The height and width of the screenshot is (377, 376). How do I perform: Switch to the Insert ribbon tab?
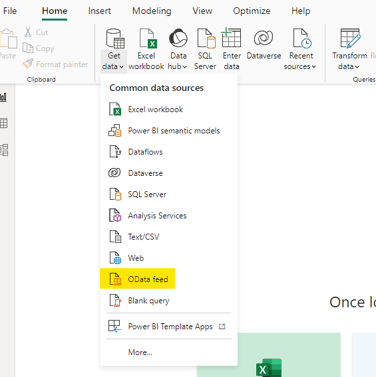click(99, 11)
